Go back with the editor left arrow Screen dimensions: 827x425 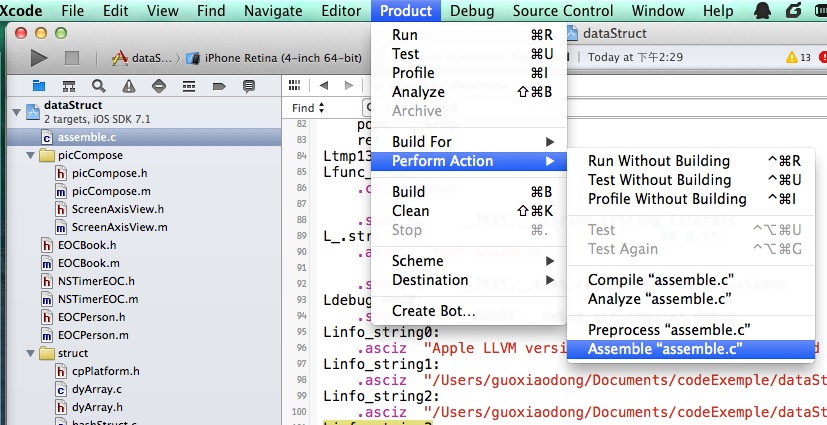[x=323, y=85]
